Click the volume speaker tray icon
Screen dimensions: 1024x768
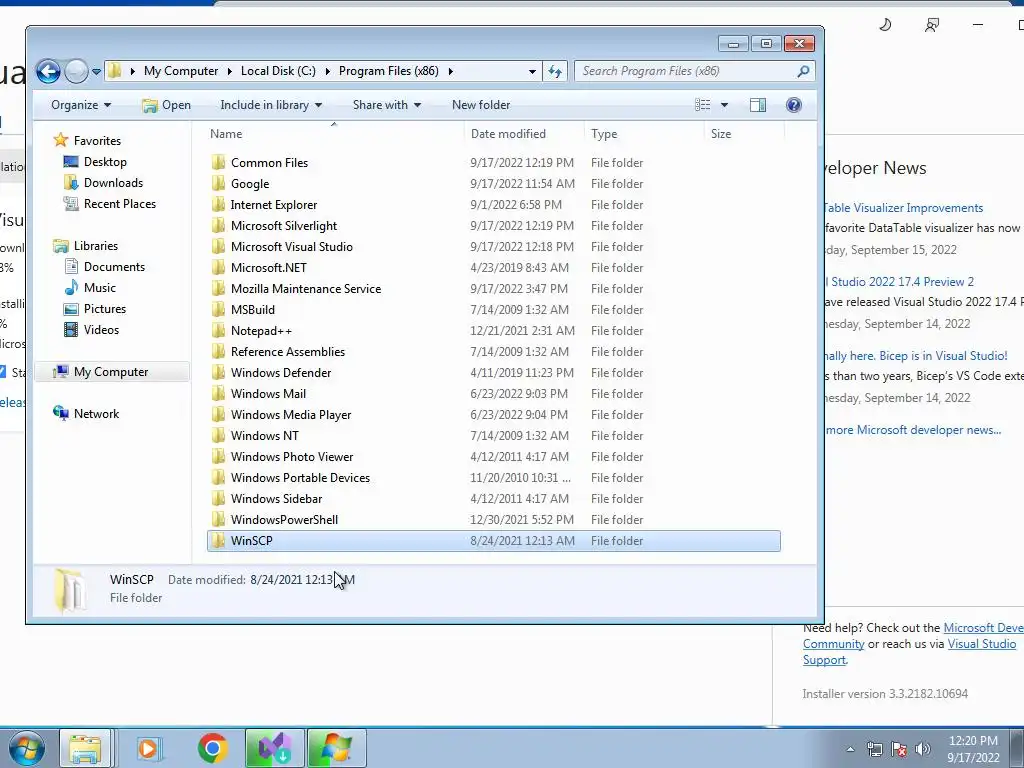tap(922, 749)
